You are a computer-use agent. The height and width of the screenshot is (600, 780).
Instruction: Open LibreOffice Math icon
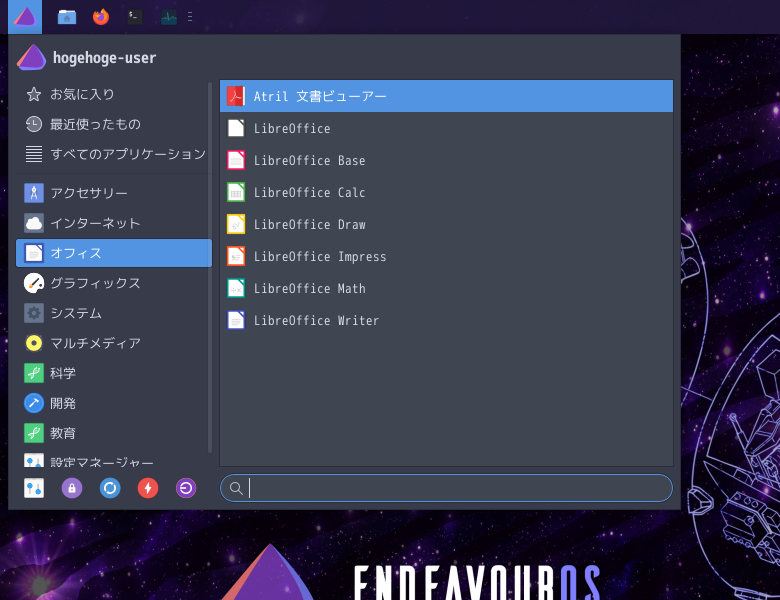pyautogui.click(x=236, y=288)
